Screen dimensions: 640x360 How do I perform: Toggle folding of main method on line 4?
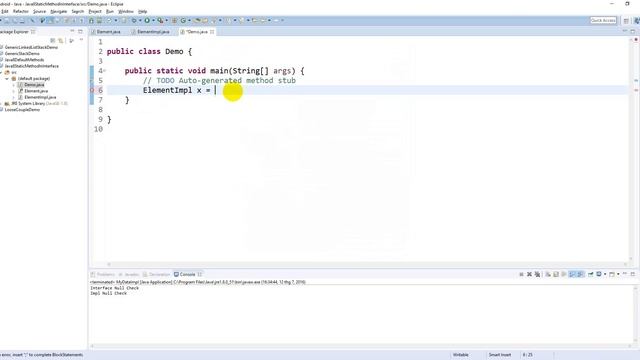(x=104, y=71)
